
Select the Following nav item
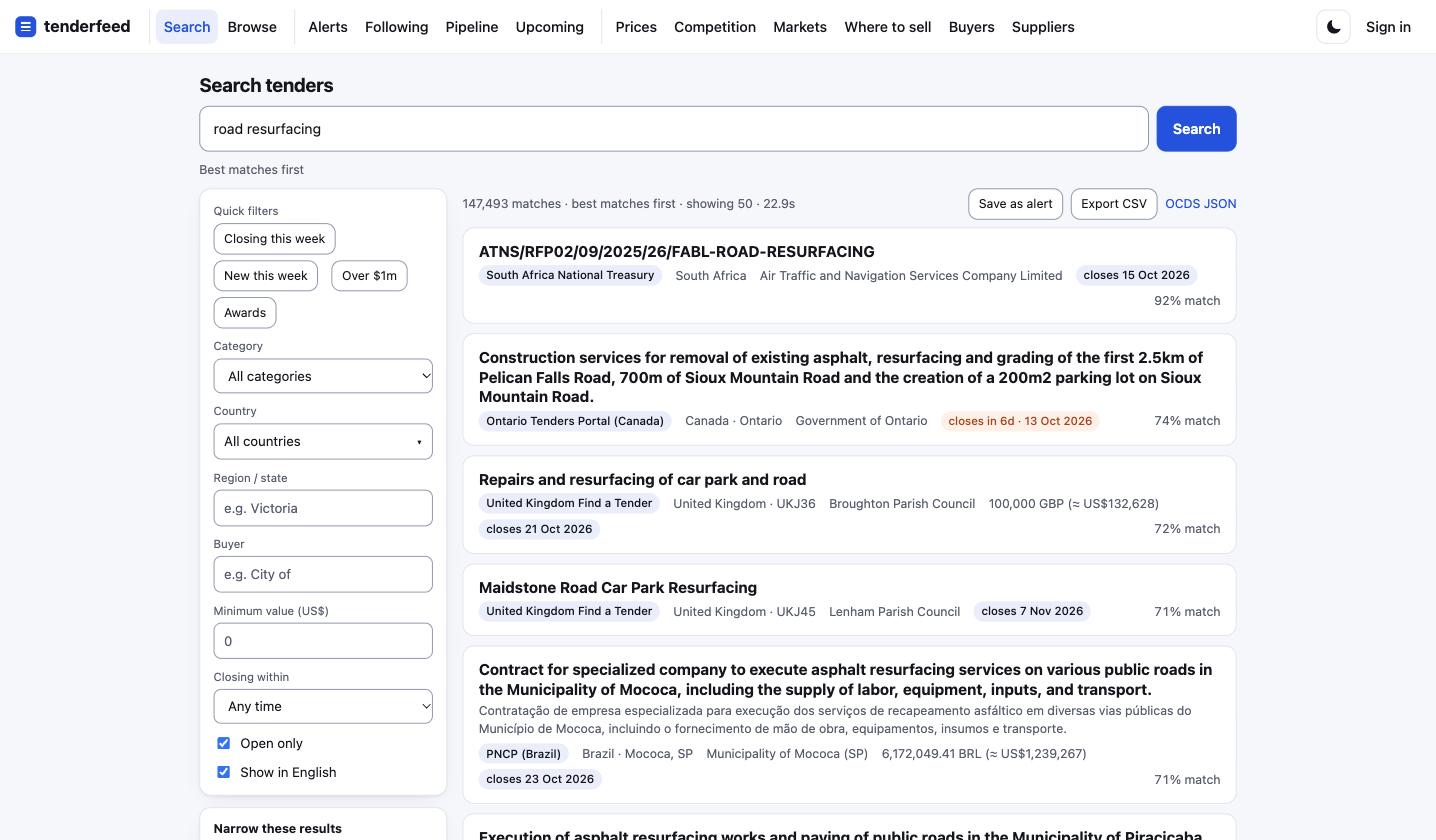pos(396,27)
